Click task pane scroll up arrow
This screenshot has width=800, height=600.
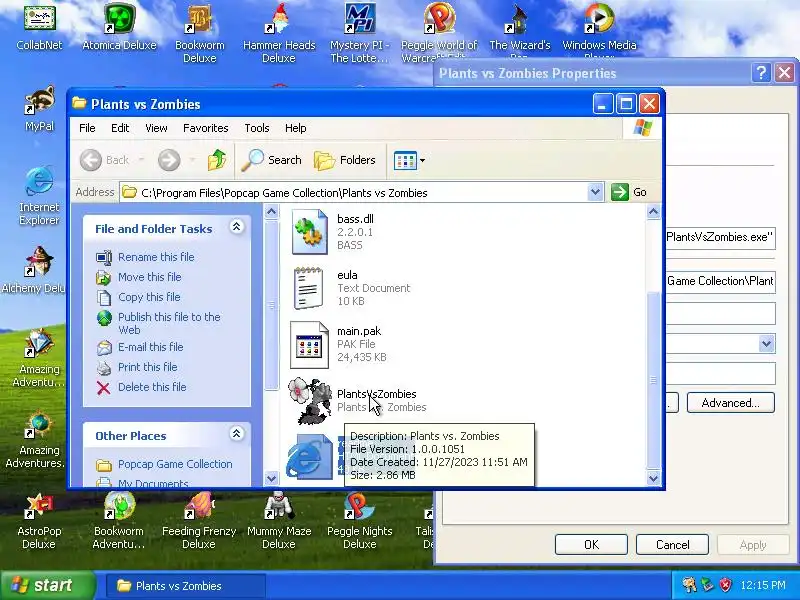tap(271, 211)
